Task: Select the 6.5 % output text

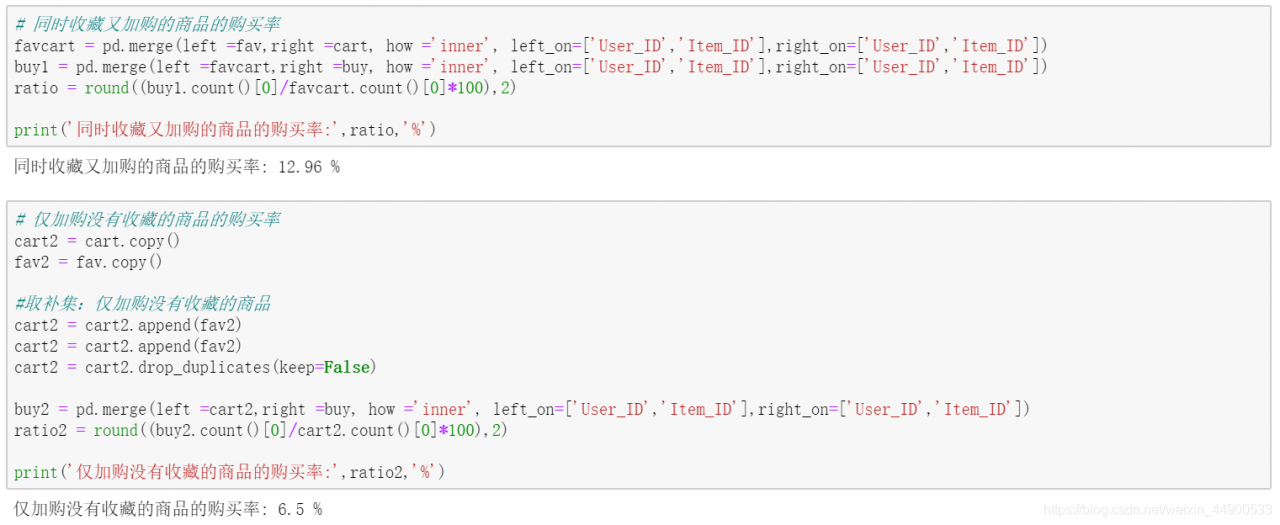Action: pyautogui.click(x=299, y=509)
